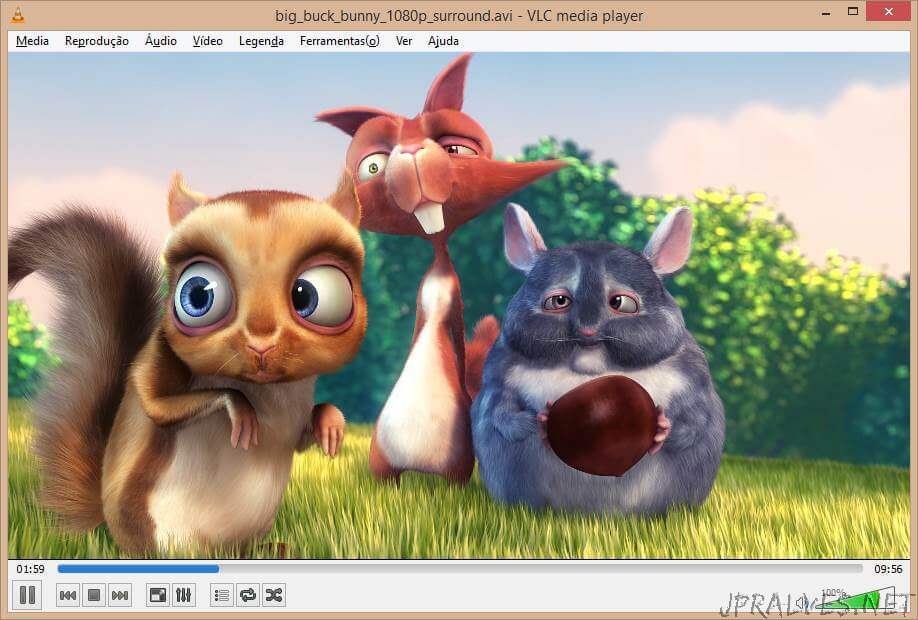Adjust the green volume slider
This screenshot has height=620, width=918.
pyautogui.click(x=858, y=600)
